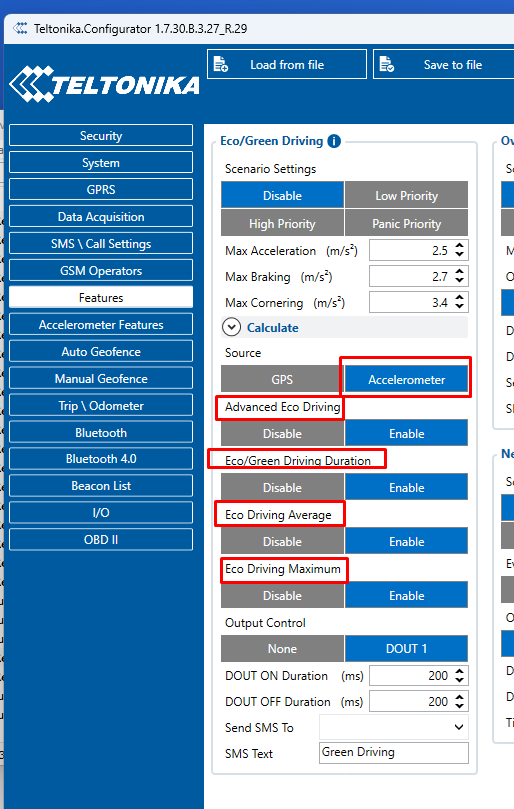Open the Beacon List section
Viewport: 514px width, 809px height.
coord(101,486)
